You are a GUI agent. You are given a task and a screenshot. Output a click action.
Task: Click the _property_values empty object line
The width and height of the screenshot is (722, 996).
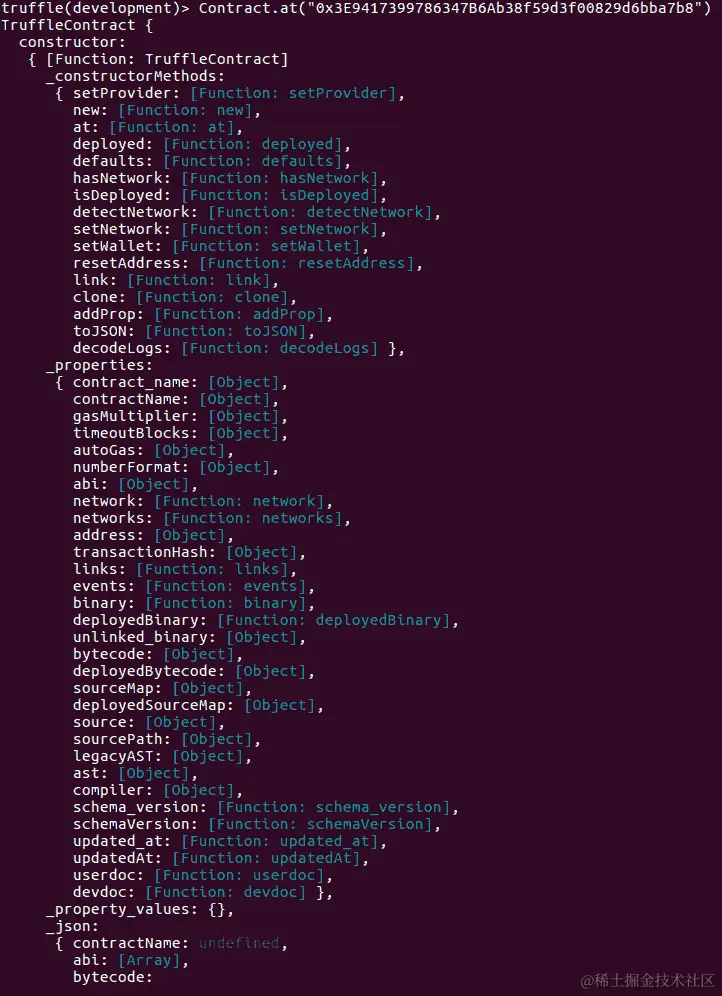pos(140,909)
